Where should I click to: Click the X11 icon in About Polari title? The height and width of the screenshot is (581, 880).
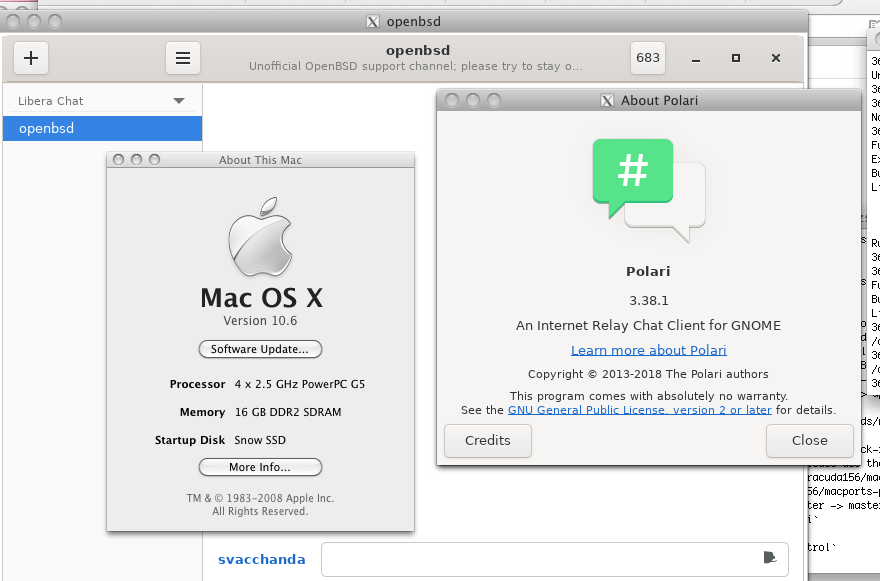607,100
